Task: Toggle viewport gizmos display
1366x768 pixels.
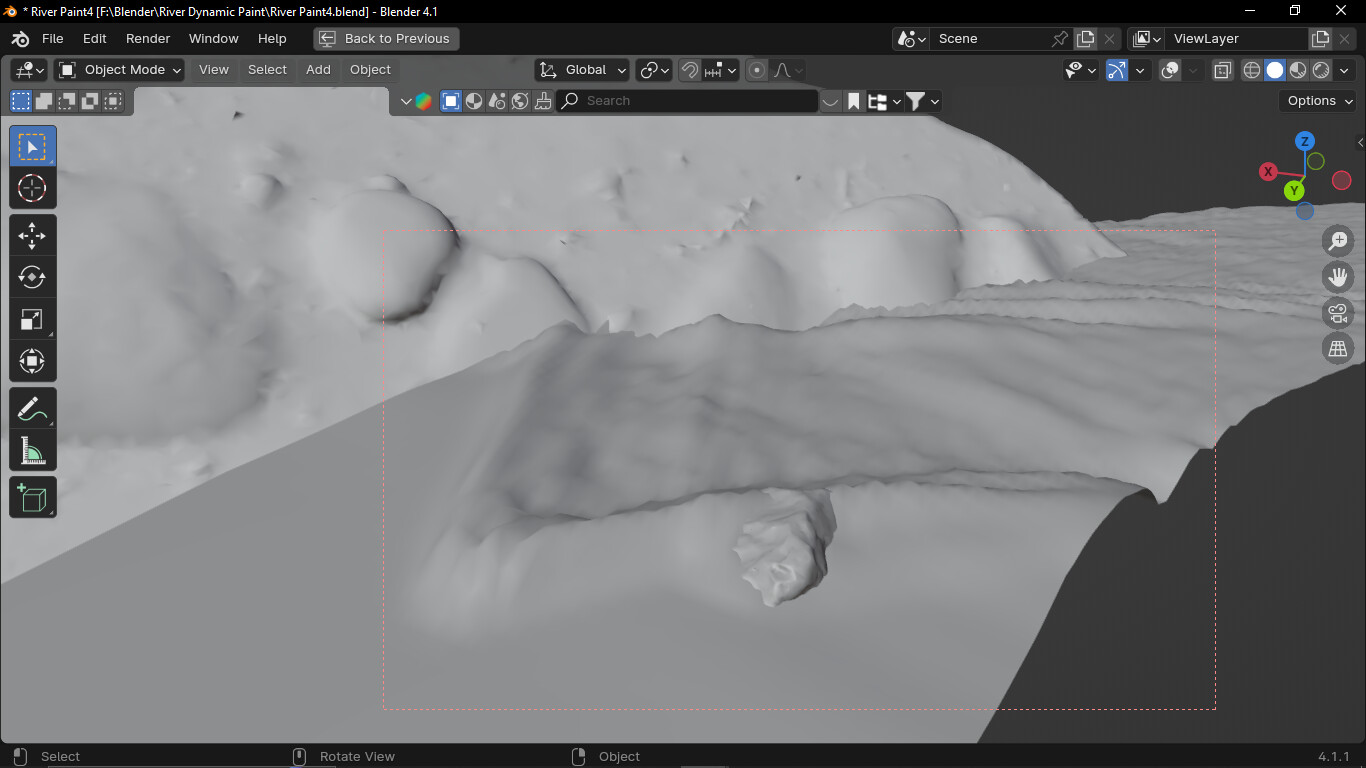Action: [x=1117, y=70]
